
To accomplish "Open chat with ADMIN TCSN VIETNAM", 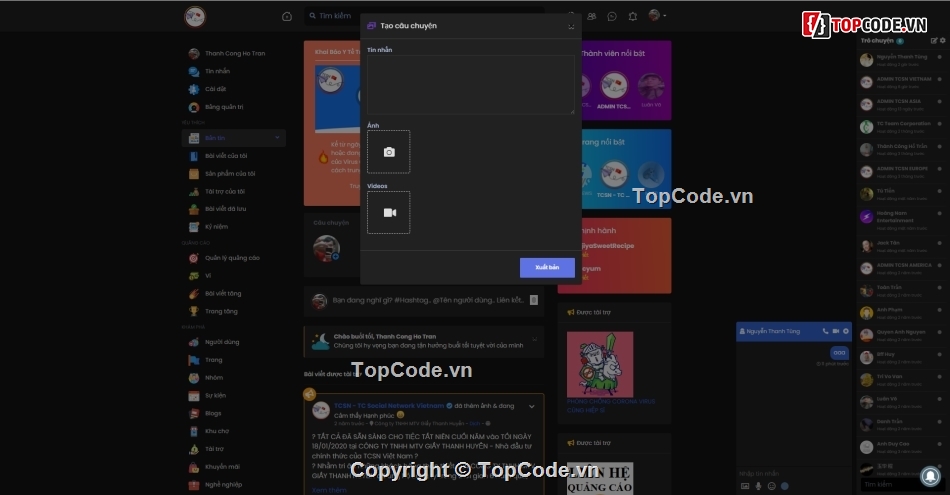I will click(x=902, y=82).
